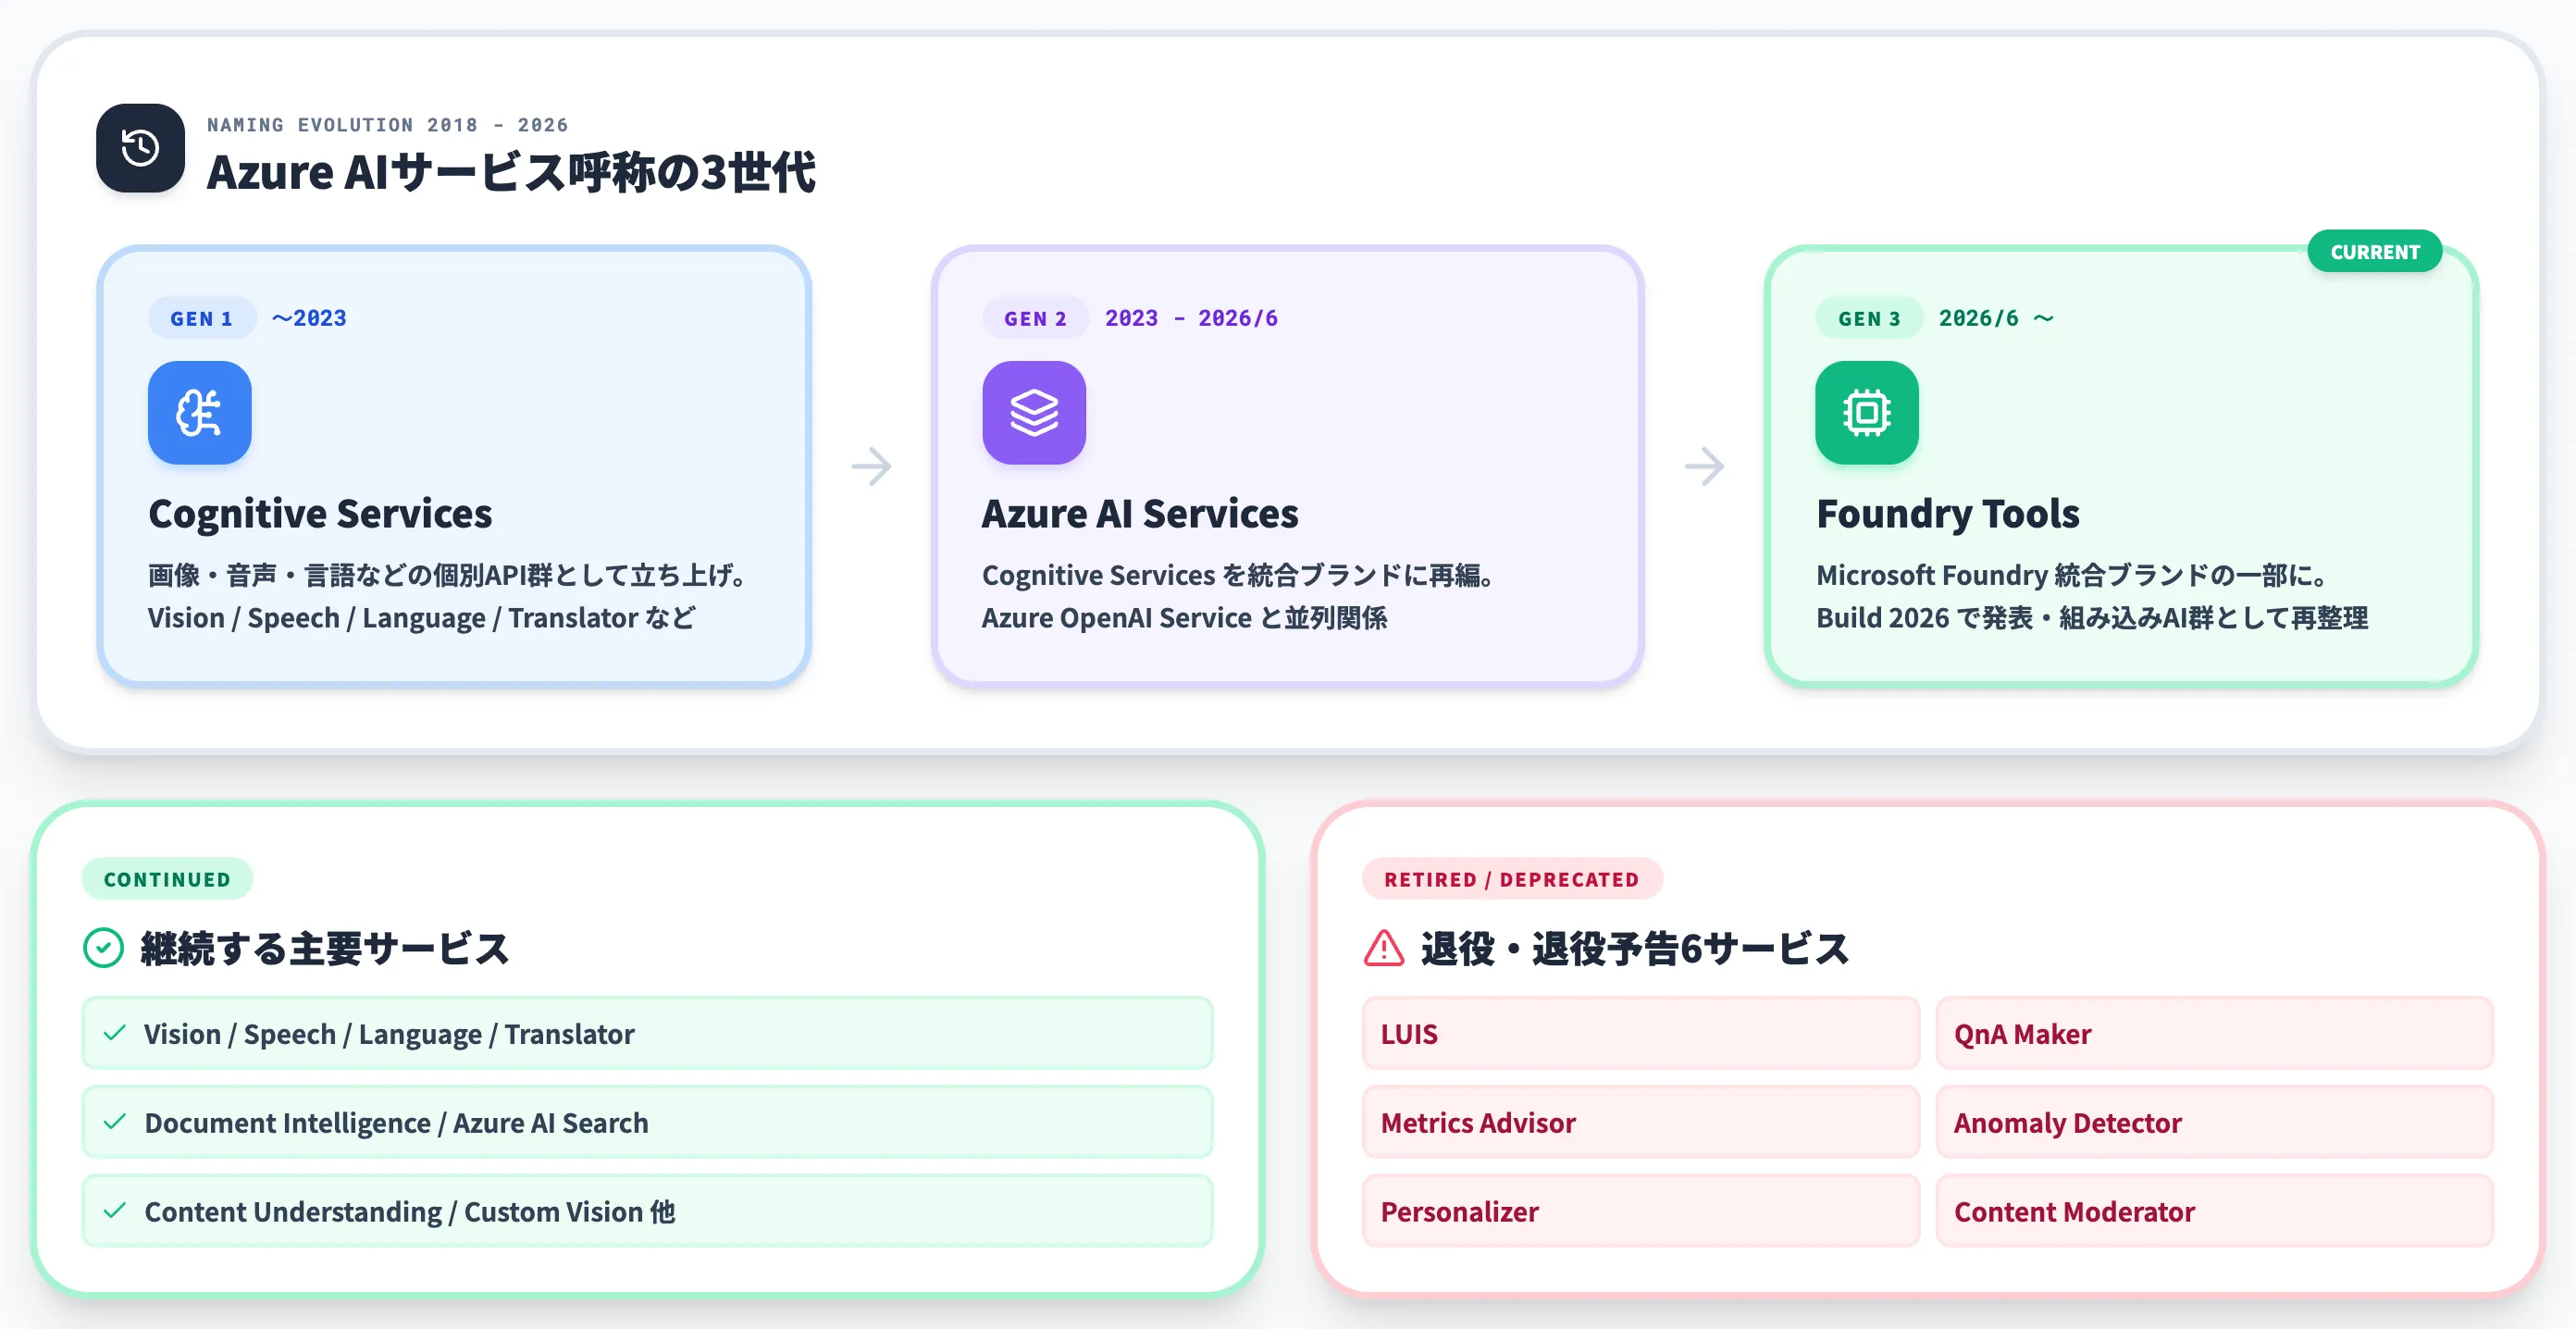This screenshot has width=2576, height=1329.
Task: Click the GEN 1 badge
Action: click(202, 318)
